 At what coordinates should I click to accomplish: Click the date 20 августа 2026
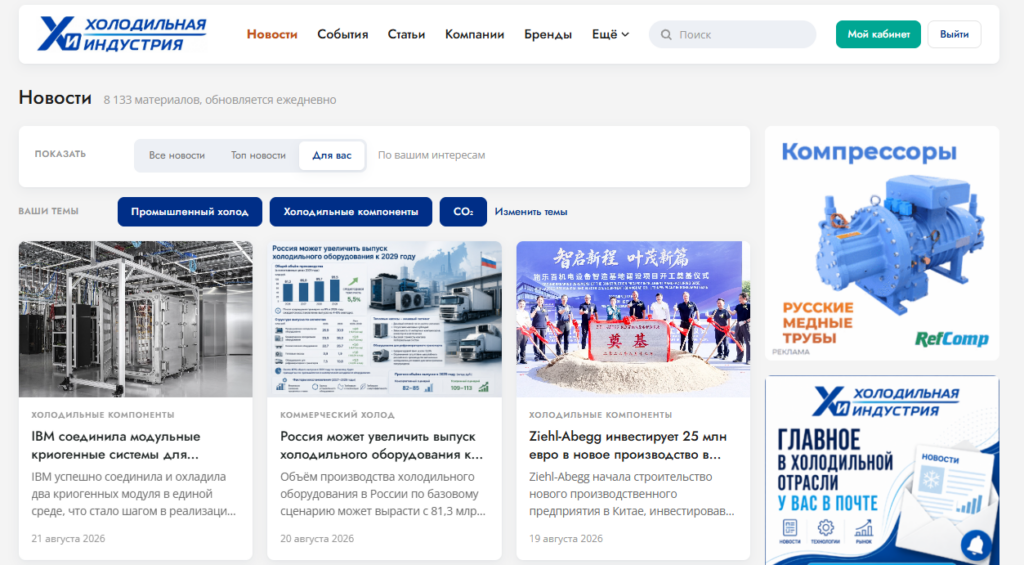tap(317, 538)
